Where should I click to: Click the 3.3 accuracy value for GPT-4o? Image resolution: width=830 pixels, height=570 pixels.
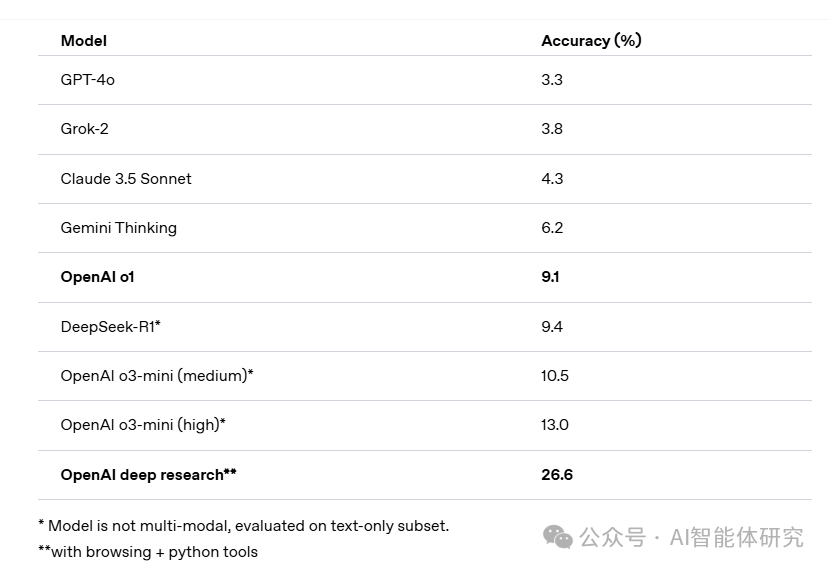coord(552,80)
